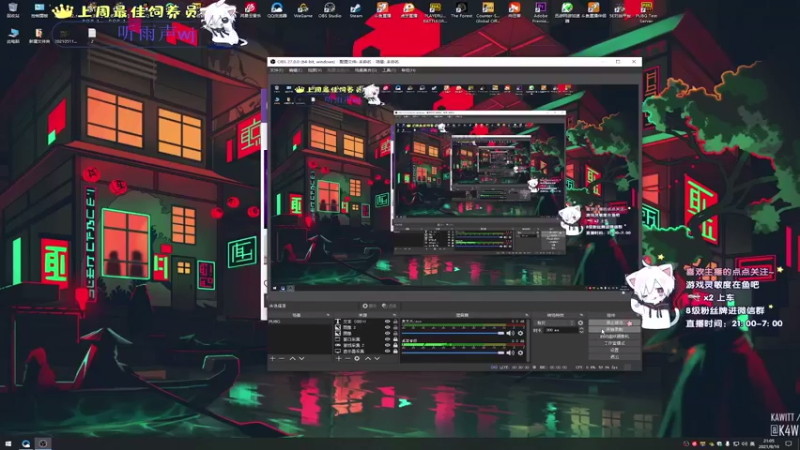Open source properties gear below sources list

pyautogui.click(x=357, y=359)
